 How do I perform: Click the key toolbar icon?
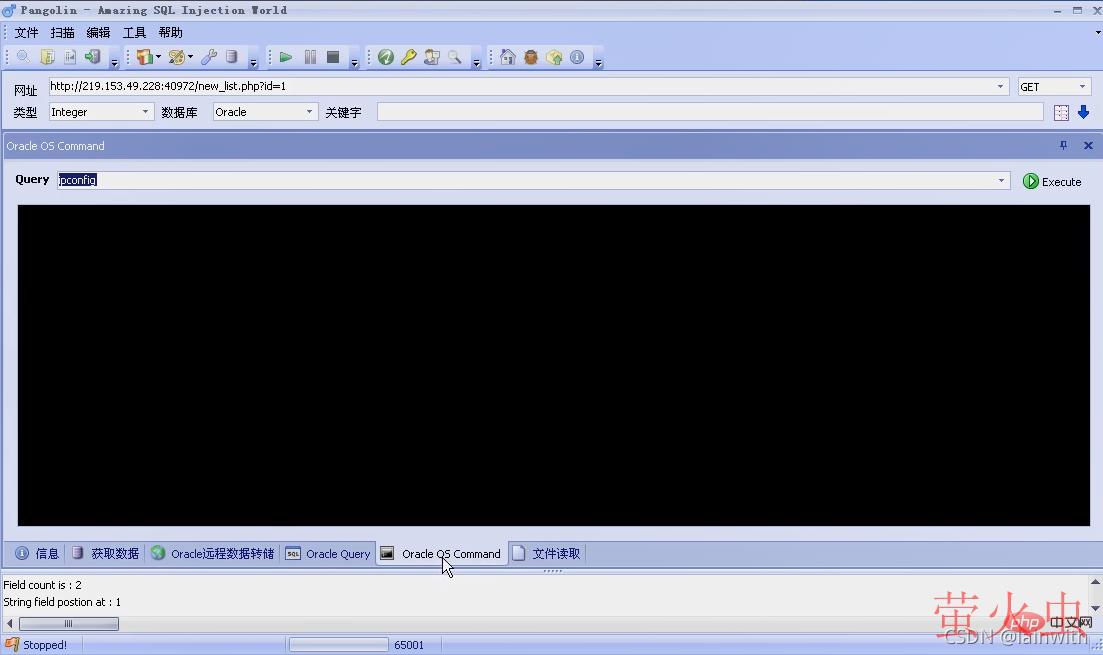pos(408,57)
